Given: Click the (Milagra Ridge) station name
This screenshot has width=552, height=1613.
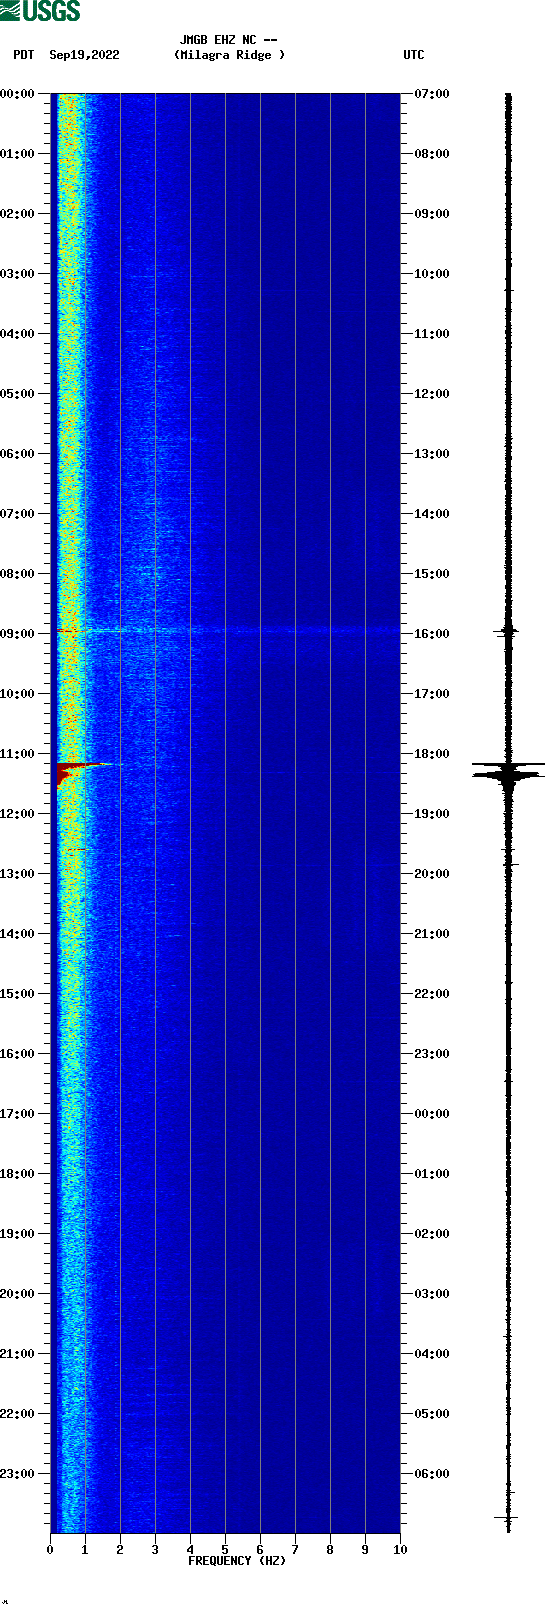Looking at the screenshot, I should 229,55.
